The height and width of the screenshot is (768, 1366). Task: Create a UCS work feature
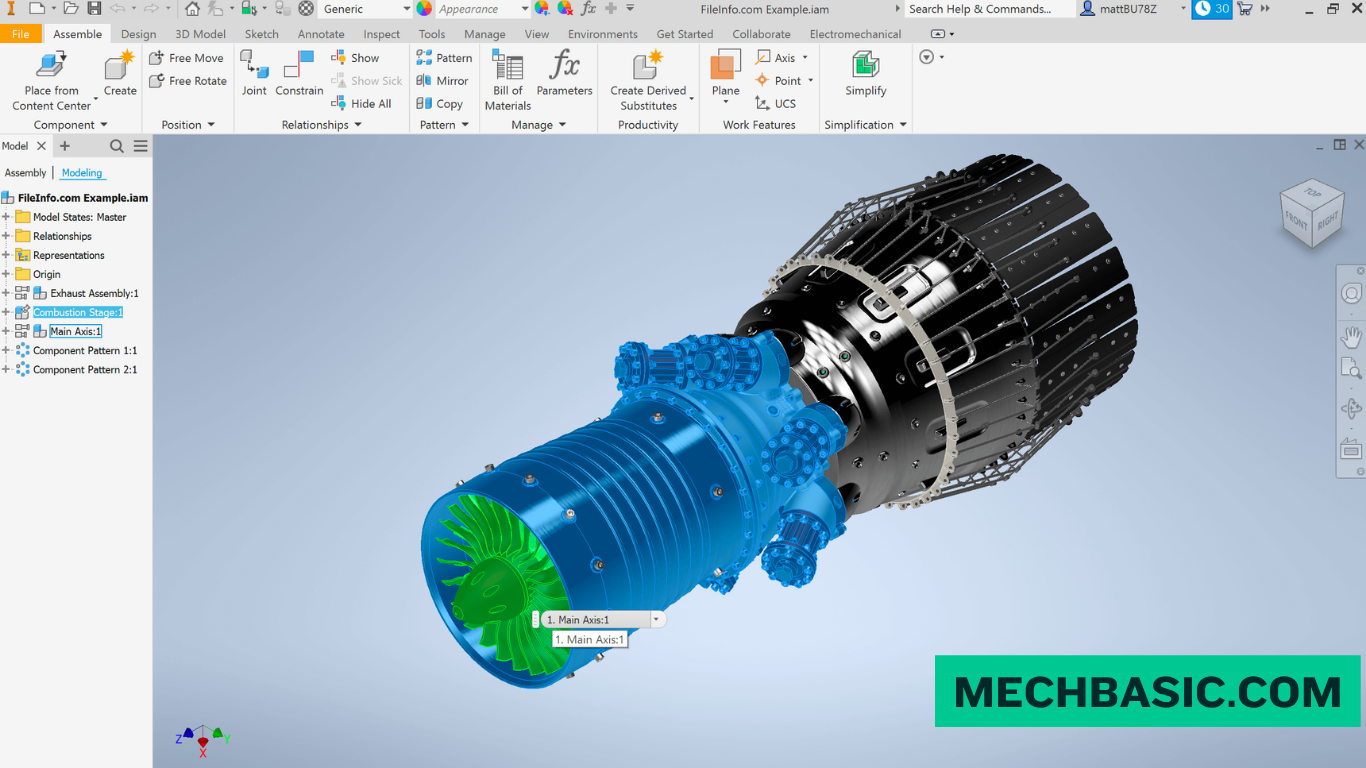pyautogui.click(x=776, y=104)
